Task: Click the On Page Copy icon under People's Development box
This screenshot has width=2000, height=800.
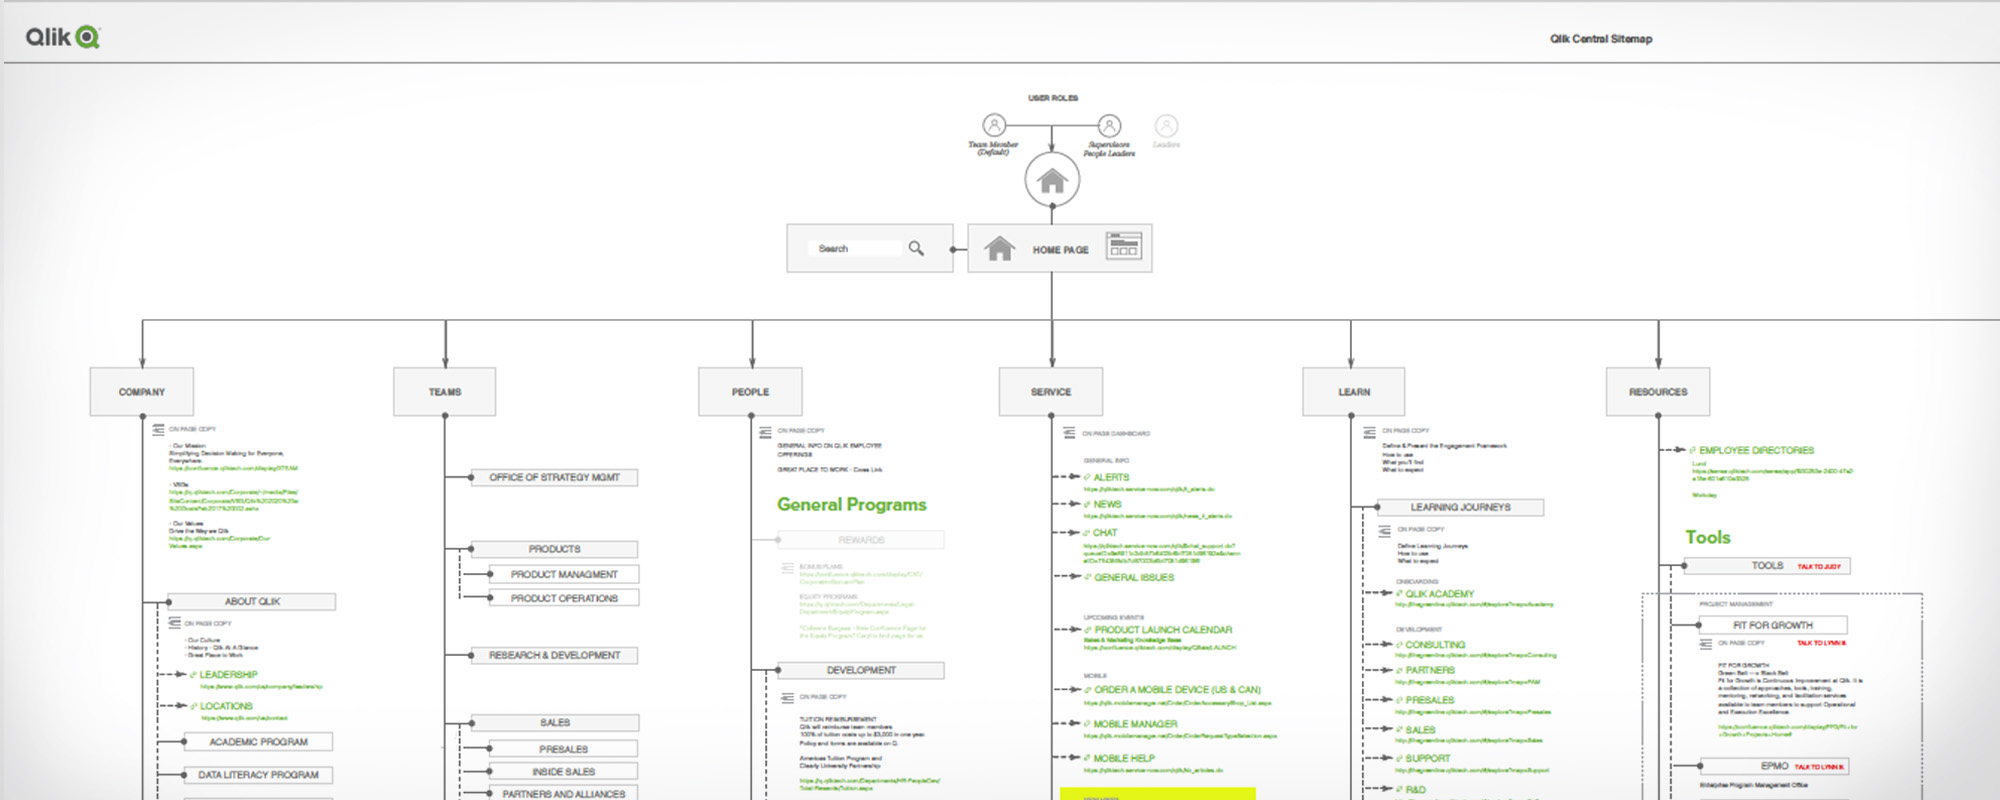Action: (787, 697)
